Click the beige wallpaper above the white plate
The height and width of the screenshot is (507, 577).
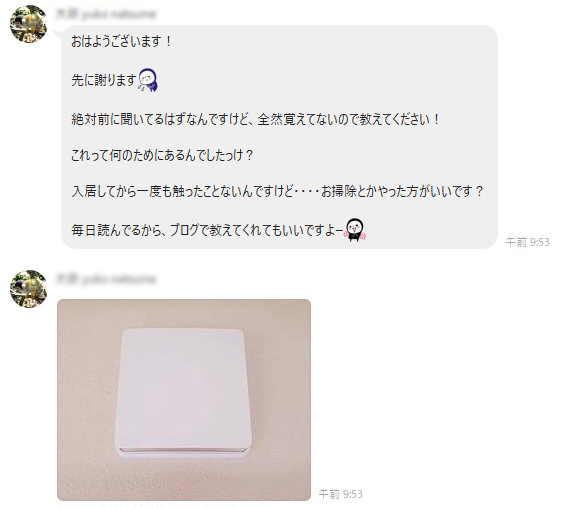(x=184, y=313)
